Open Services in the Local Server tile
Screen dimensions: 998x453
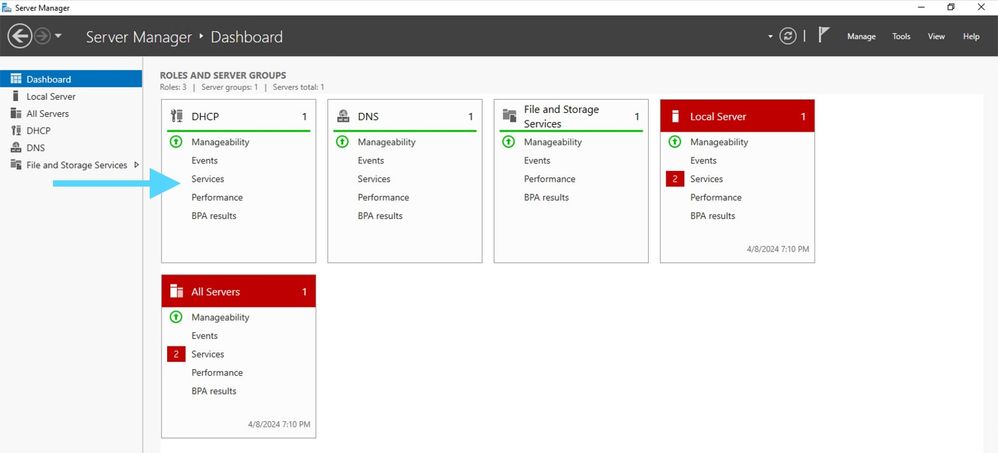[706, 179]
